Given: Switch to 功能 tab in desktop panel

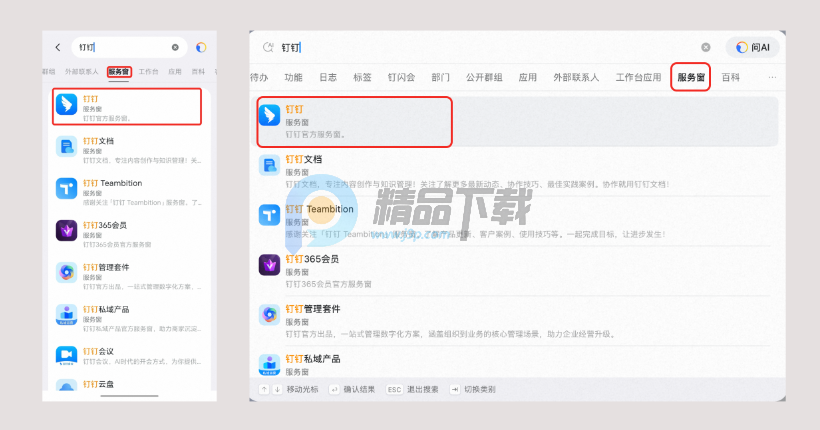Looking at the screenshot, I should pos(293,77).
